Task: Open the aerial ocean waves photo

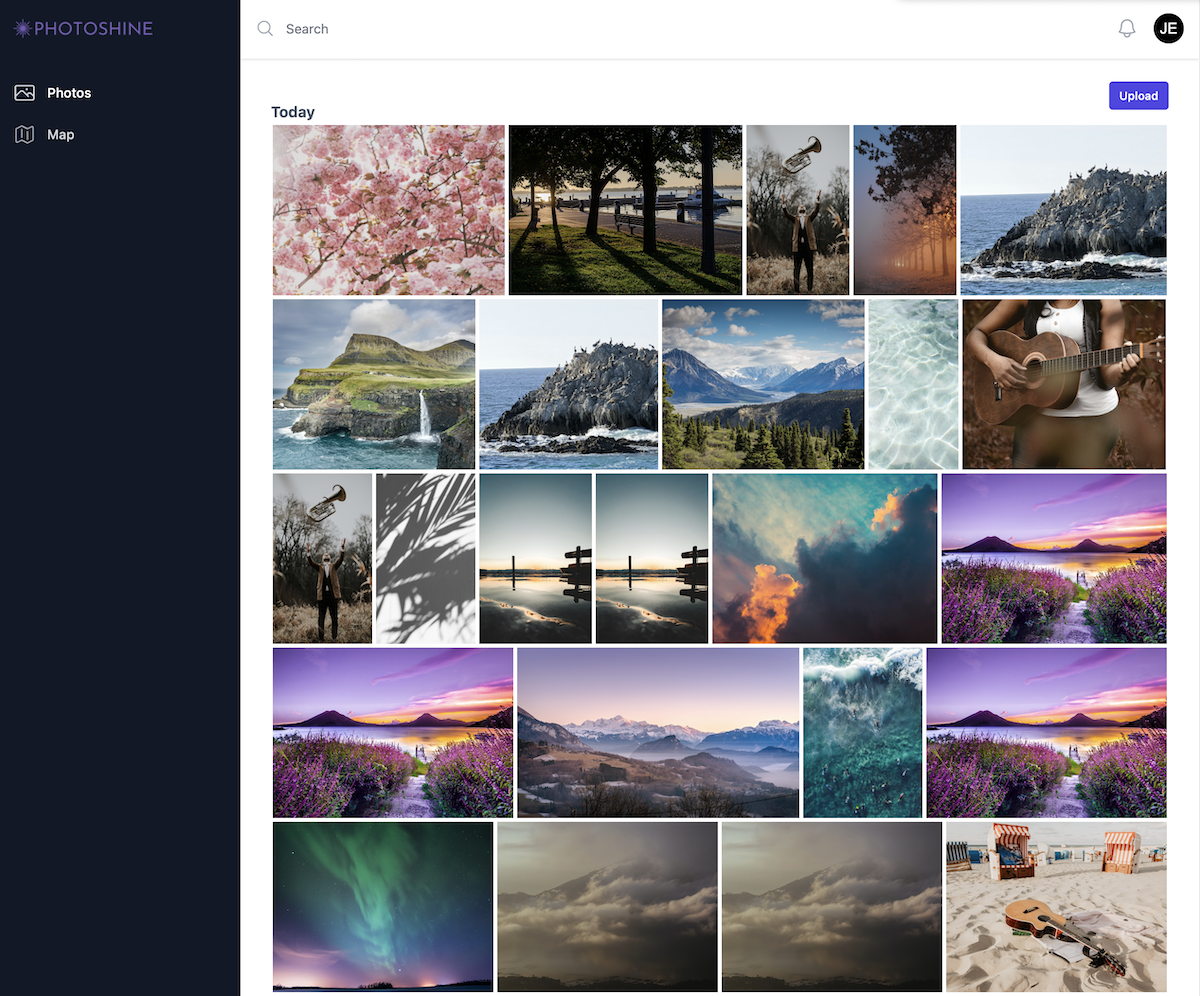Action: tap(863, 733)
